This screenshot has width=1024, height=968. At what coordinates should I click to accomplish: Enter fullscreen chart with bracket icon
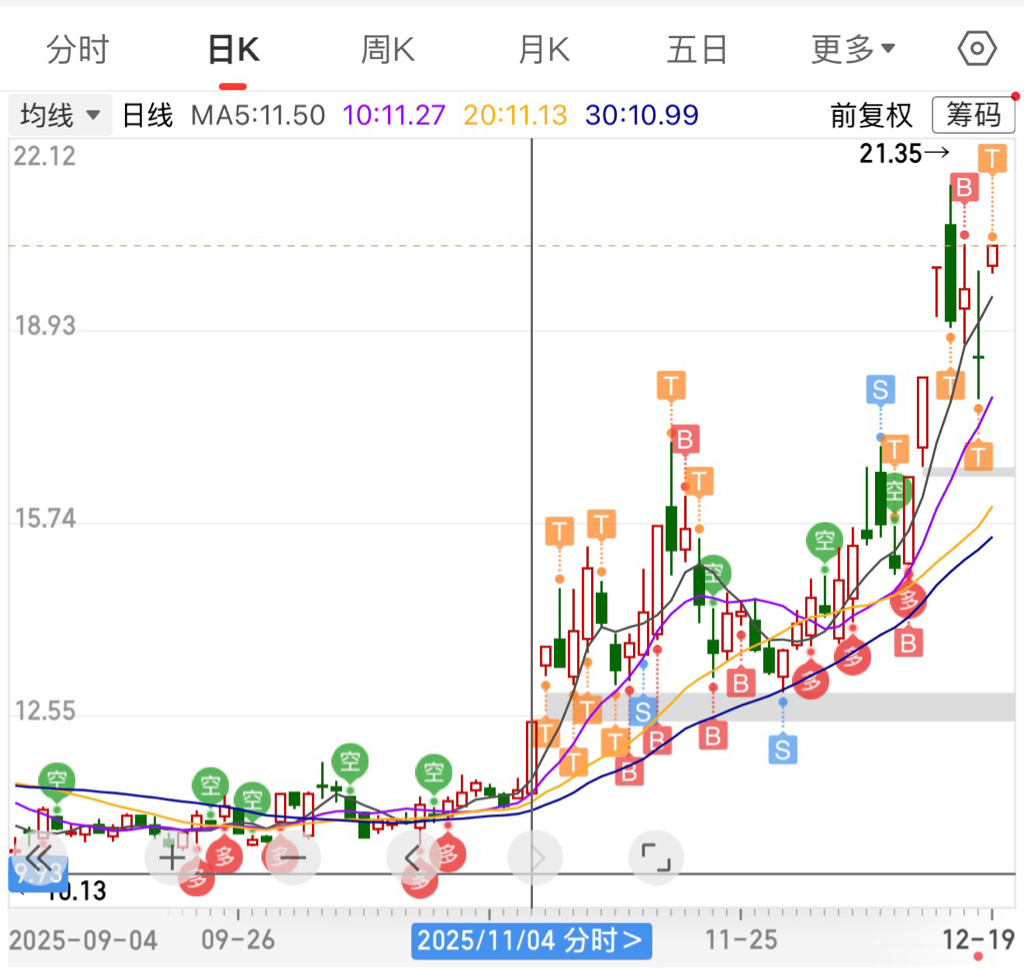click(656, 858)
